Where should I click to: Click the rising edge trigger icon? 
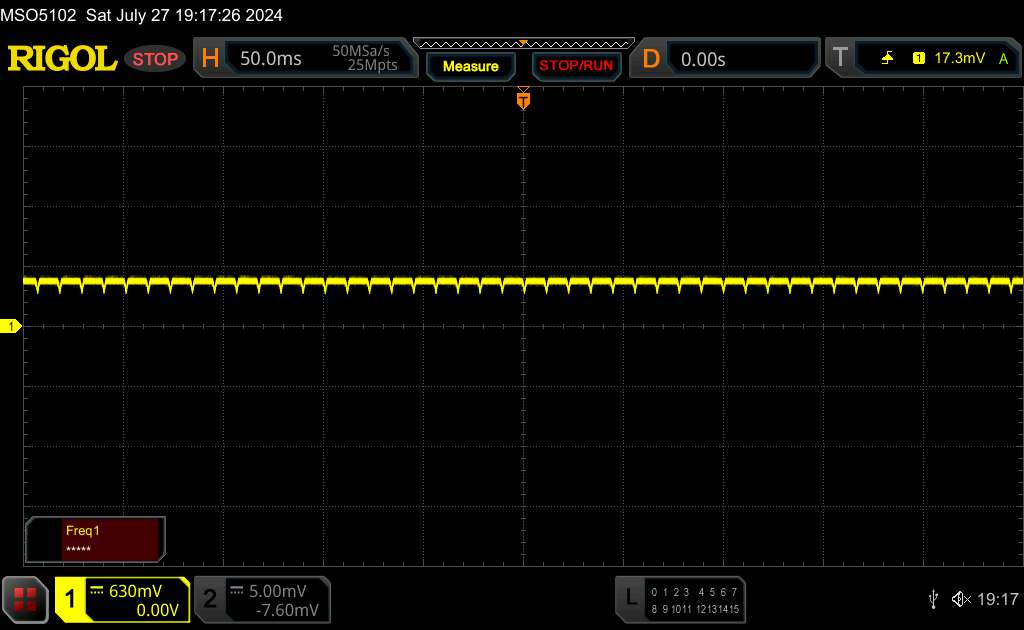pos(887,59)
